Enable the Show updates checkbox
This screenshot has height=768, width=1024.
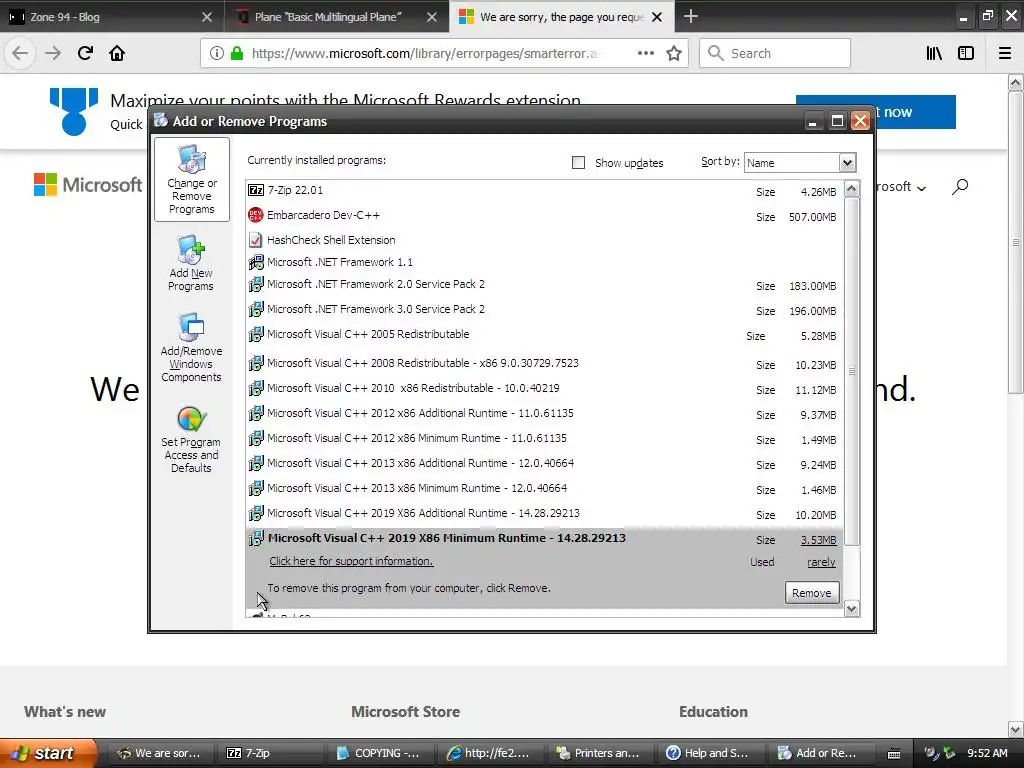(x=579, y=163)
